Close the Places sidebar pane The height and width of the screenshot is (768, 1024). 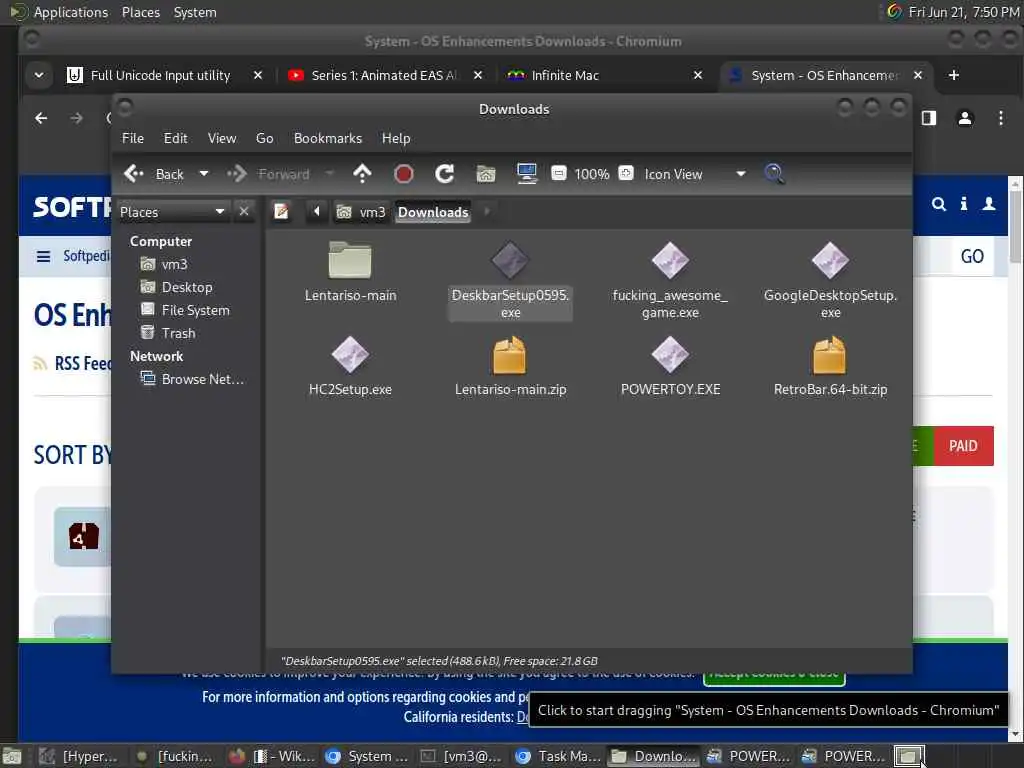[x=244, y=212]
